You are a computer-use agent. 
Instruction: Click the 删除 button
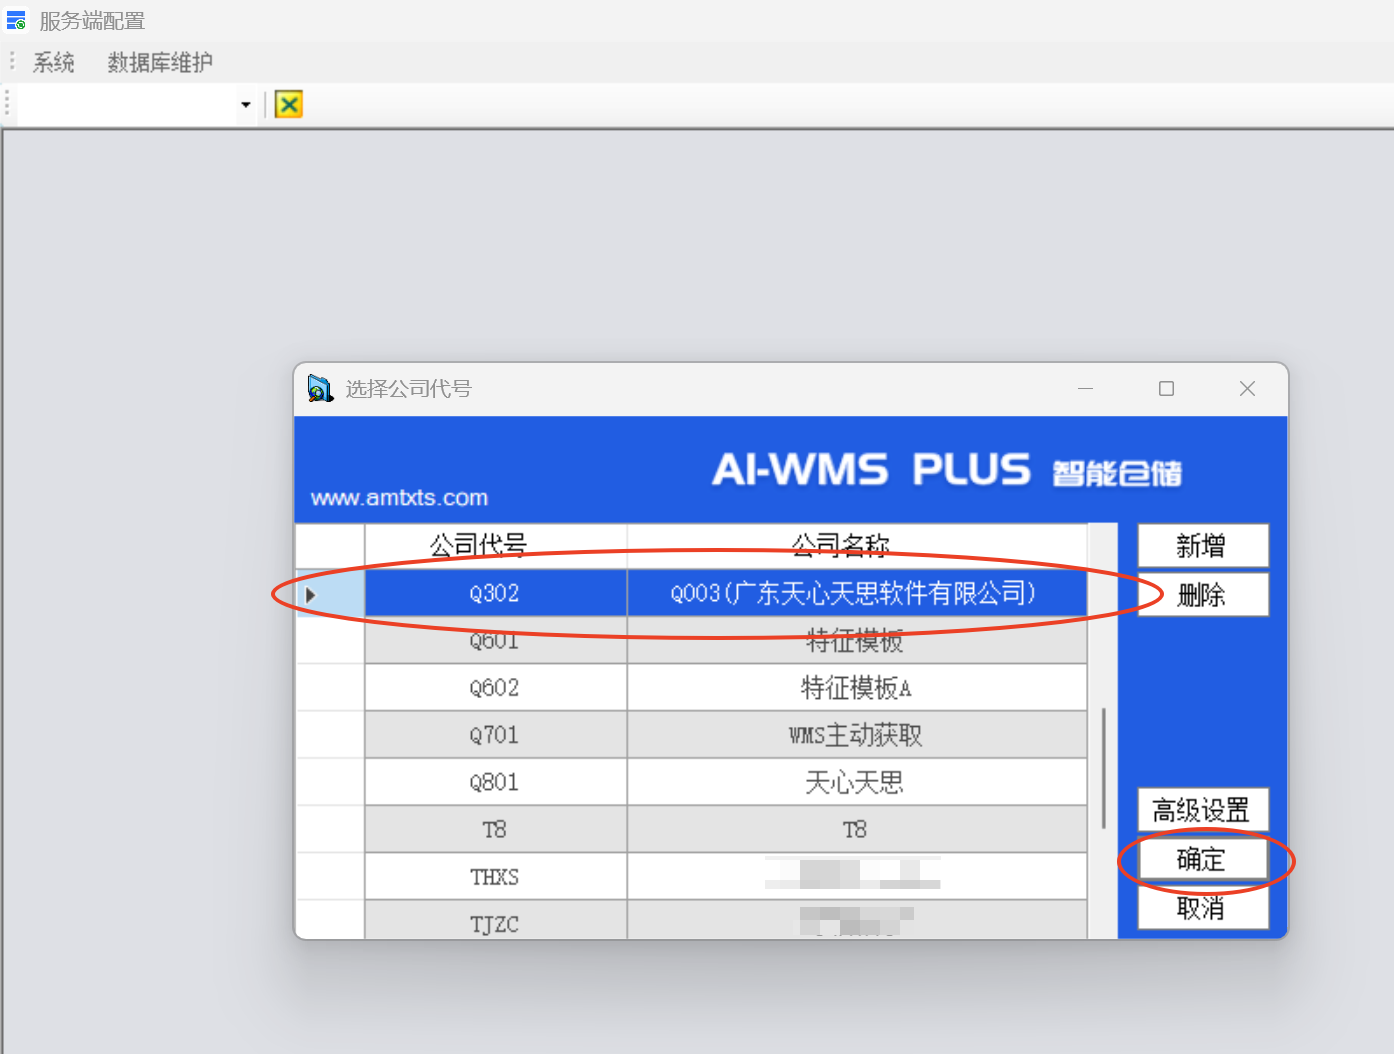pyautogui.click(x=1203, y=595)
